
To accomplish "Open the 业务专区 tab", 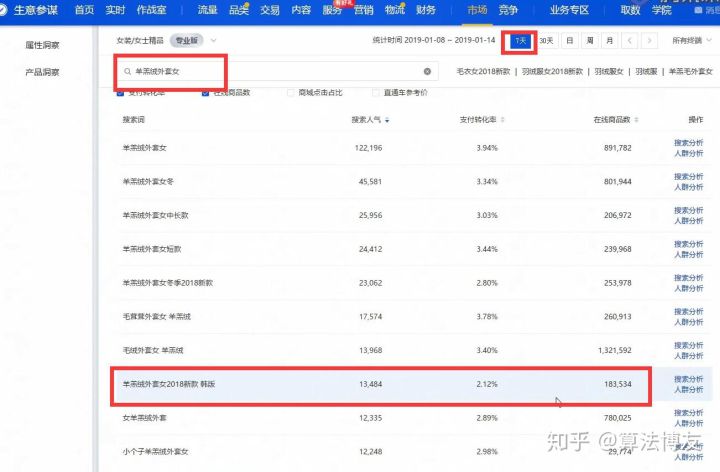I will pos(569,10).
